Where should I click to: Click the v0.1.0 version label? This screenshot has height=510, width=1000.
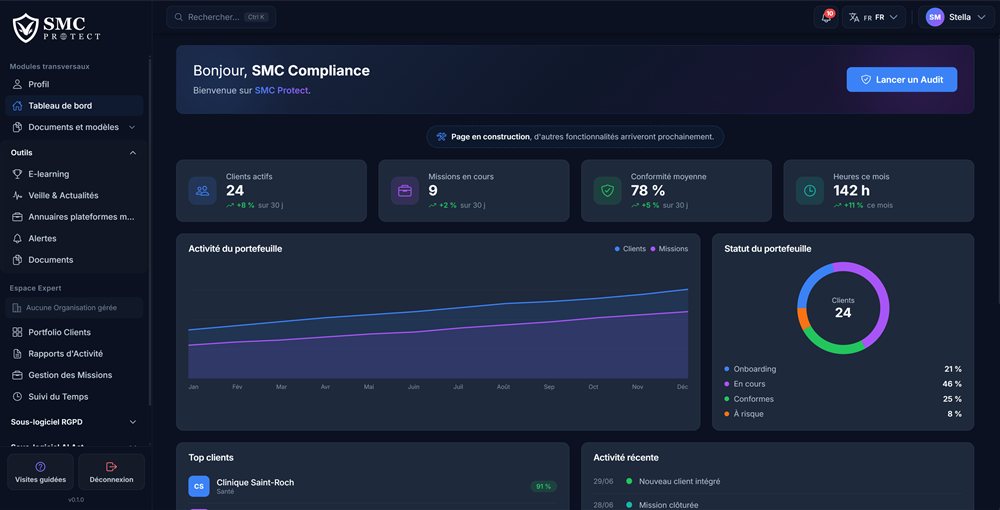76,500
